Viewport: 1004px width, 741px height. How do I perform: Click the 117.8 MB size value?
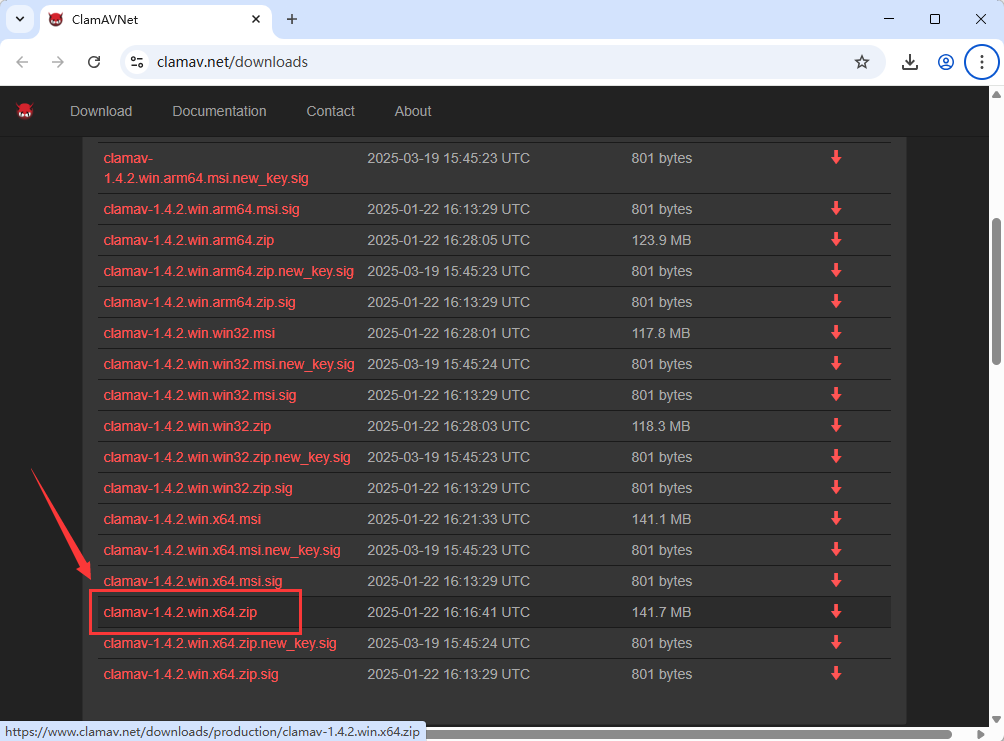click(x=661, y=333)
